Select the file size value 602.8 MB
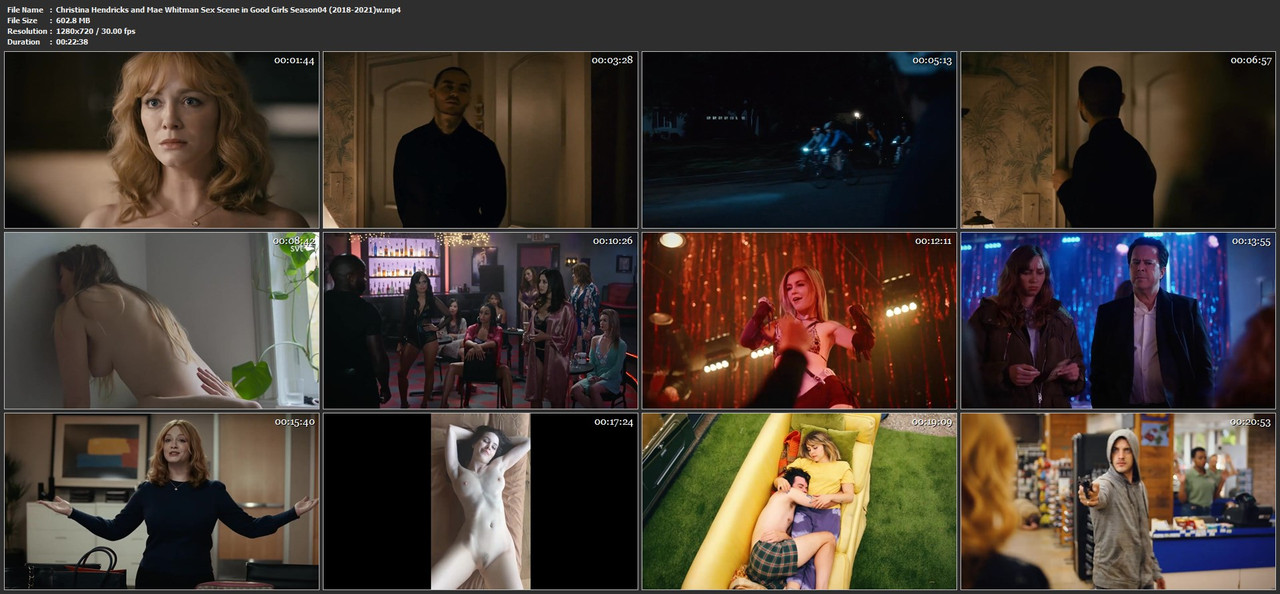 pyautogui.click(x=73, y=20)
